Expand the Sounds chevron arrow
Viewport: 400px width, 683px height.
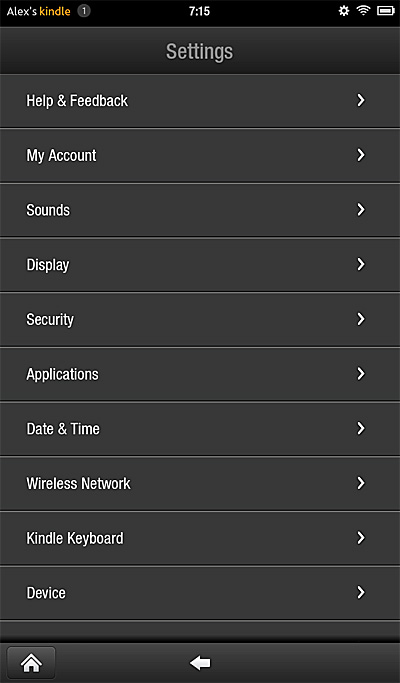point(361,210)
